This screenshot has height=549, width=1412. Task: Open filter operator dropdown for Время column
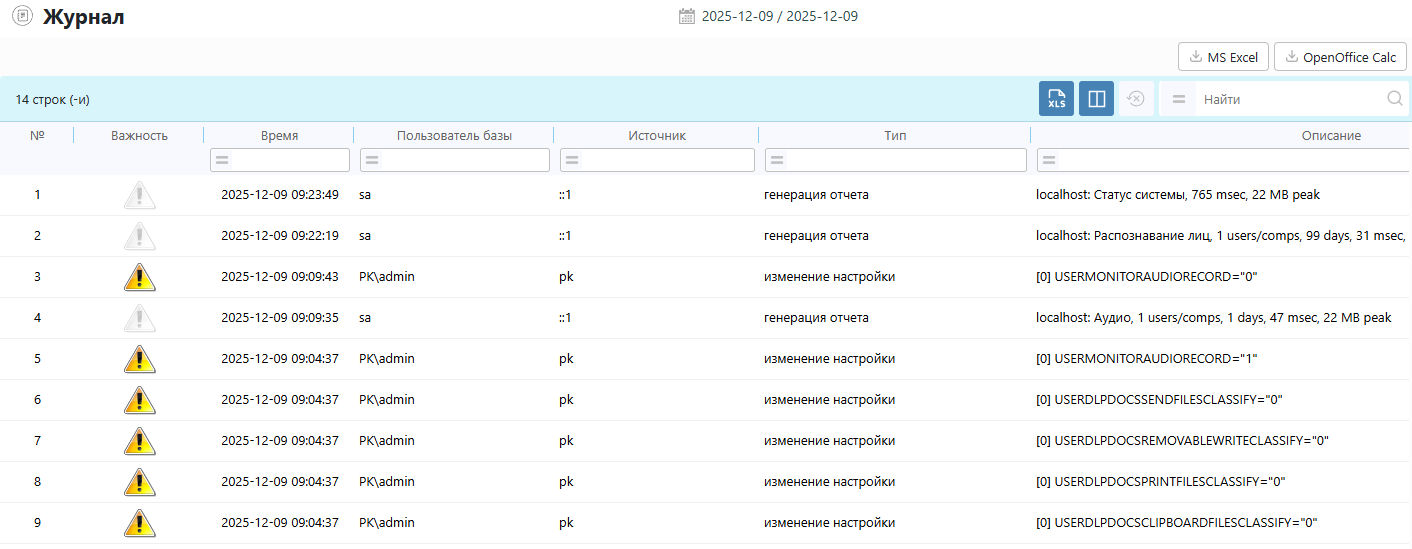point(222,160)
